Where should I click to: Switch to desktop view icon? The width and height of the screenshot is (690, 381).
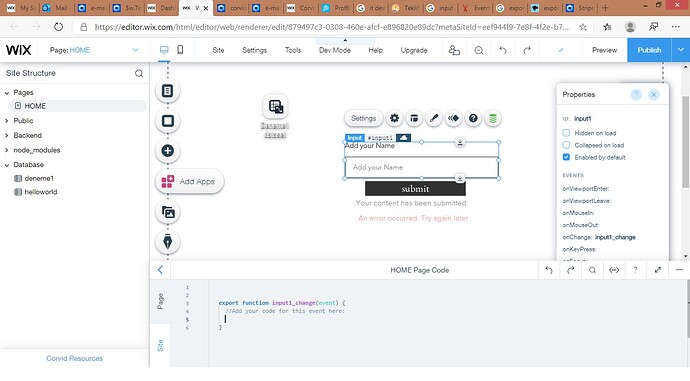click(x=164, y=50)
